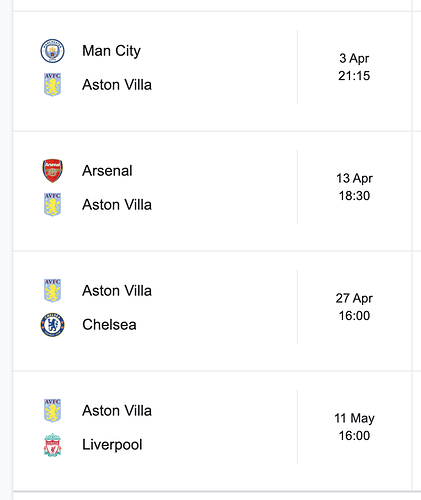421x500 pixels.
Task: Open the 27 Apr 16:00 match time
Action: pyautogui.click(x=354, y=307)
